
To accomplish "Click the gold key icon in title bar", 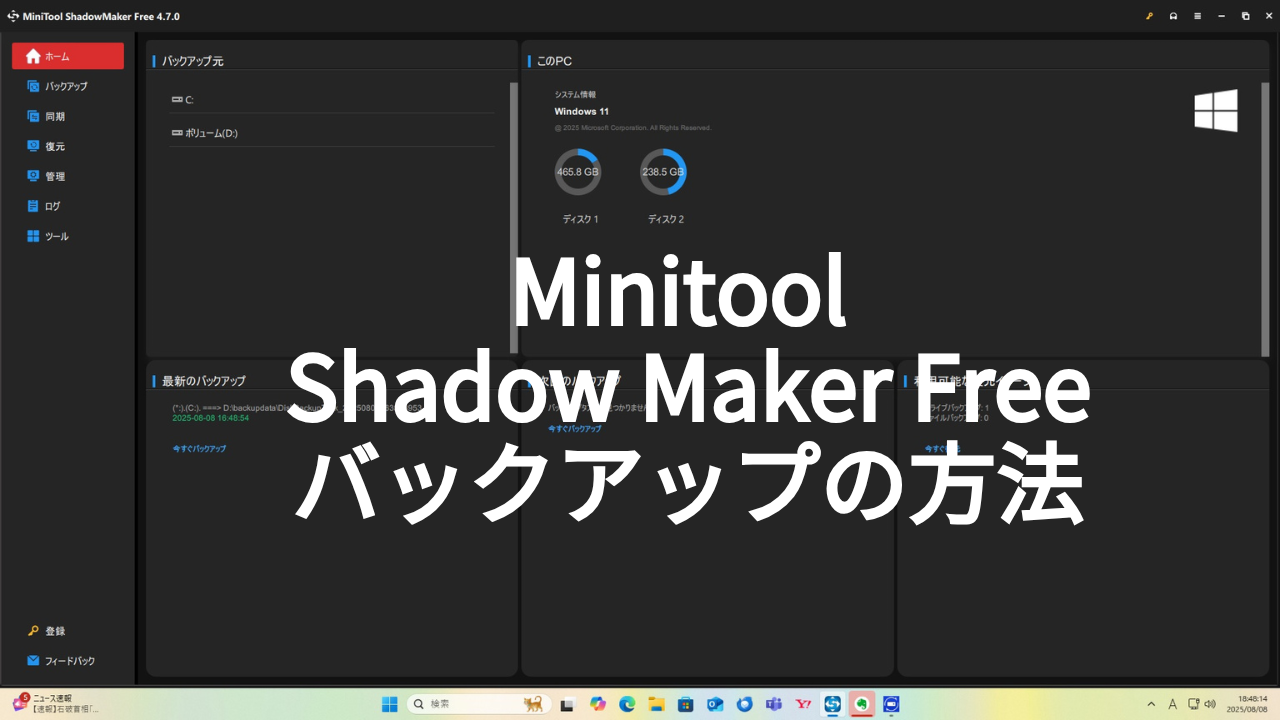I will 1149,16.
